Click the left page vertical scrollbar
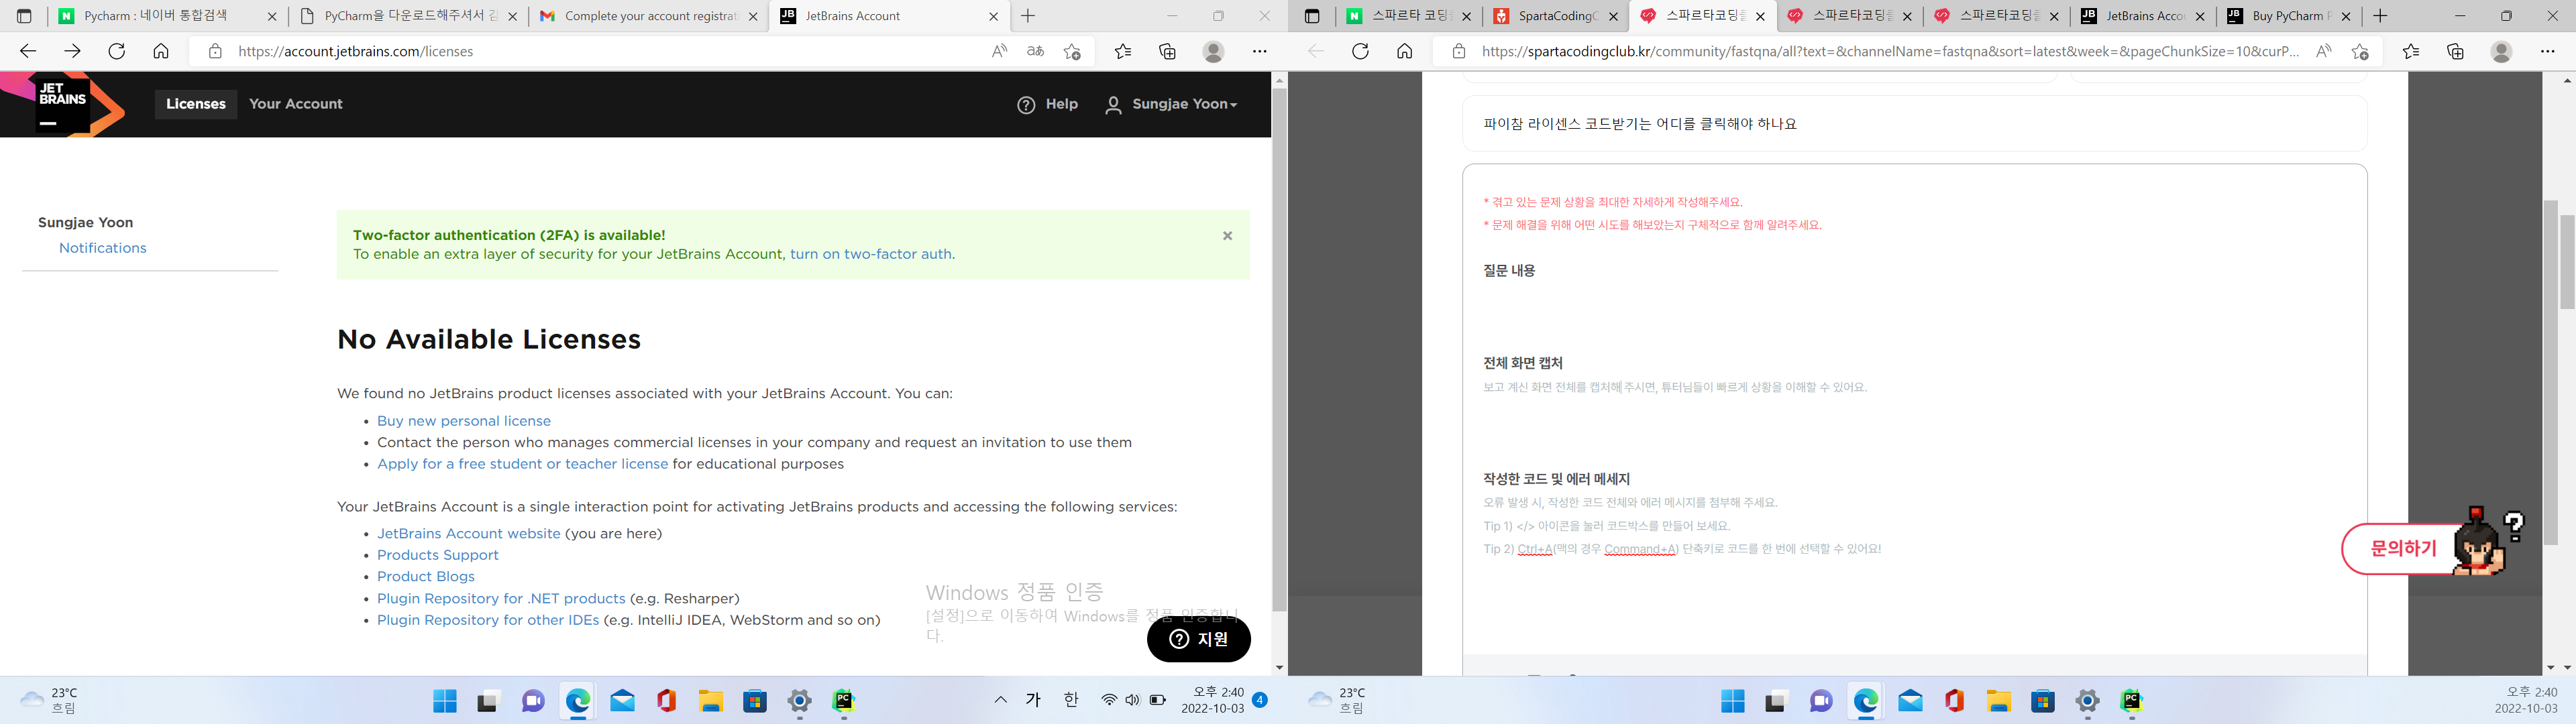Screen dimensions: 2576x724 point(1279,350)
